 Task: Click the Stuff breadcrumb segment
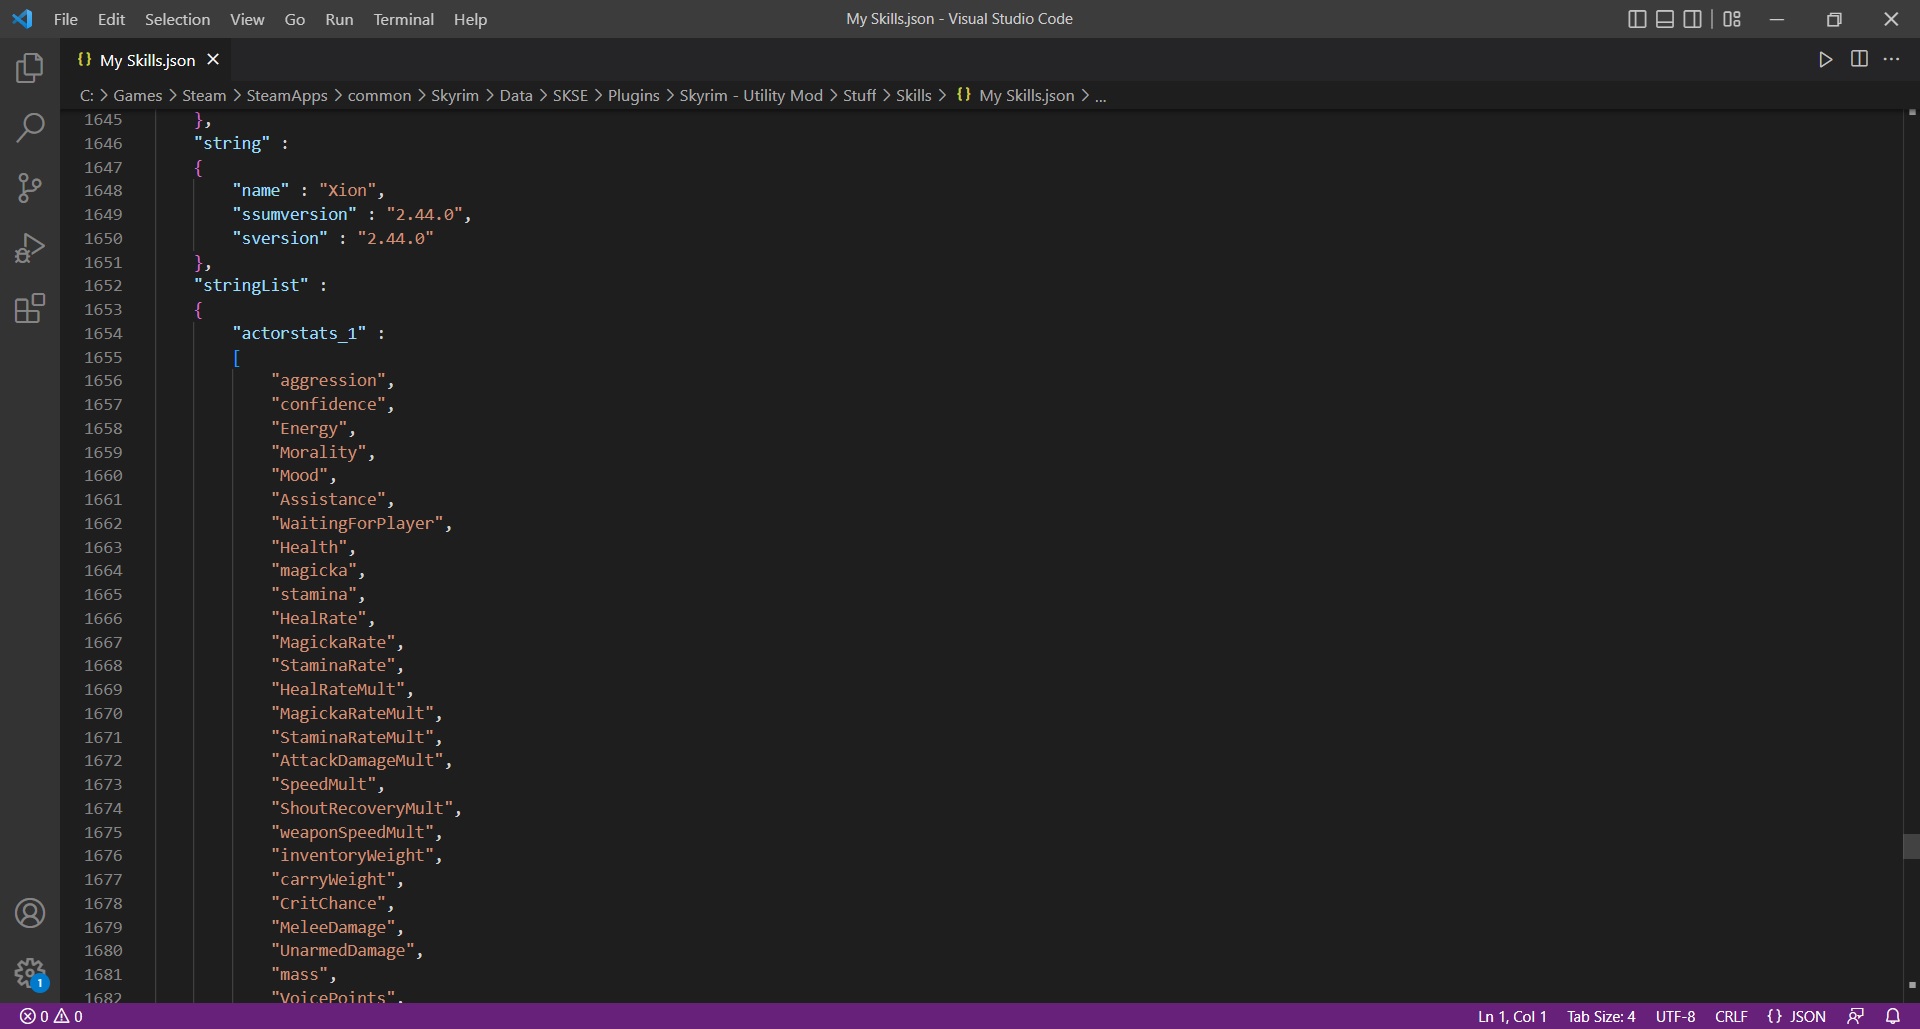pyautogui.click(x=859, y=95)
